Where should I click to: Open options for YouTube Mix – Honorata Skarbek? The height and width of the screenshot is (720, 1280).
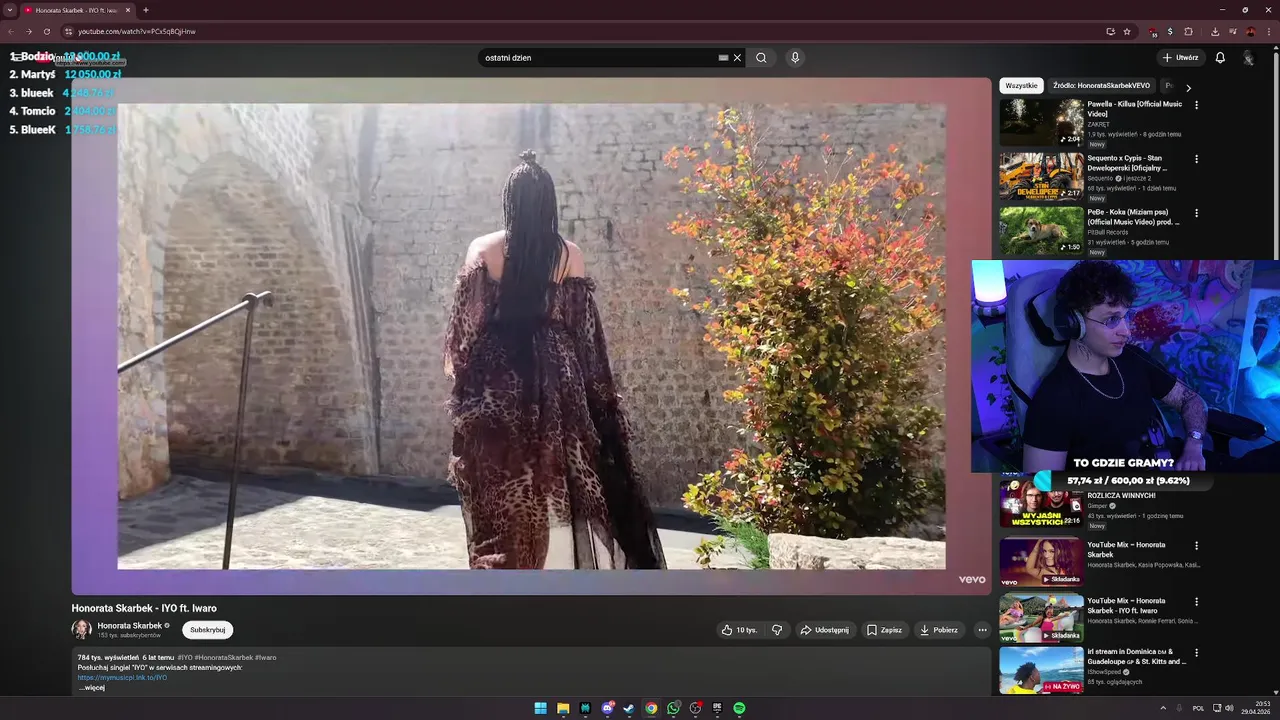pyautogui.click(x=1196, y=546)
